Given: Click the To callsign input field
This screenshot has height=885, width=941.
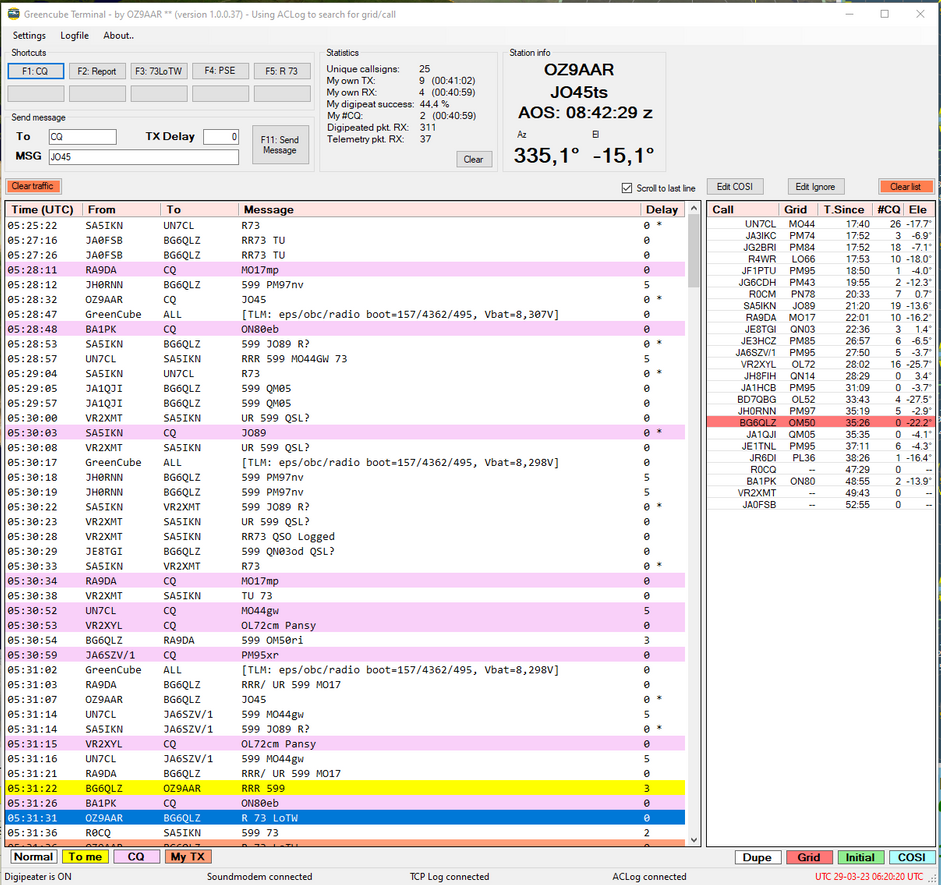Looking at the screenshot, I should [x=83, y=137].
